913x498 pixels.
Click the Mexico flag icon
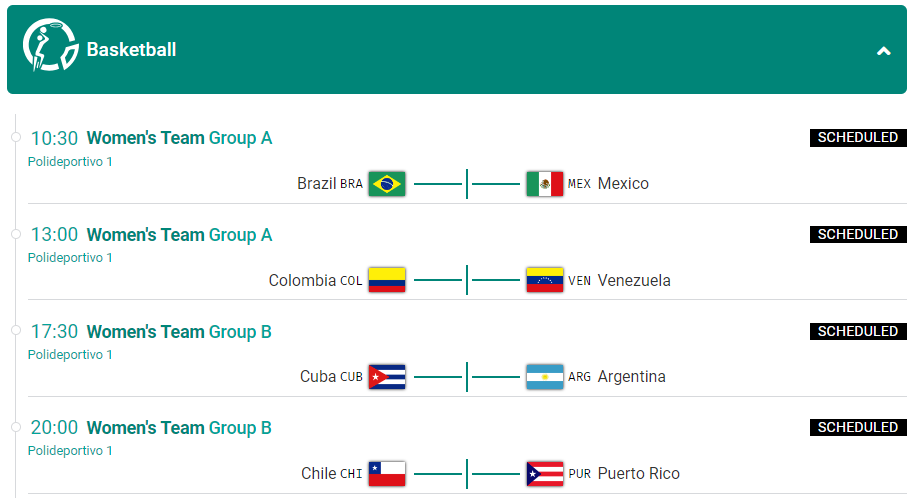[544, 184]
